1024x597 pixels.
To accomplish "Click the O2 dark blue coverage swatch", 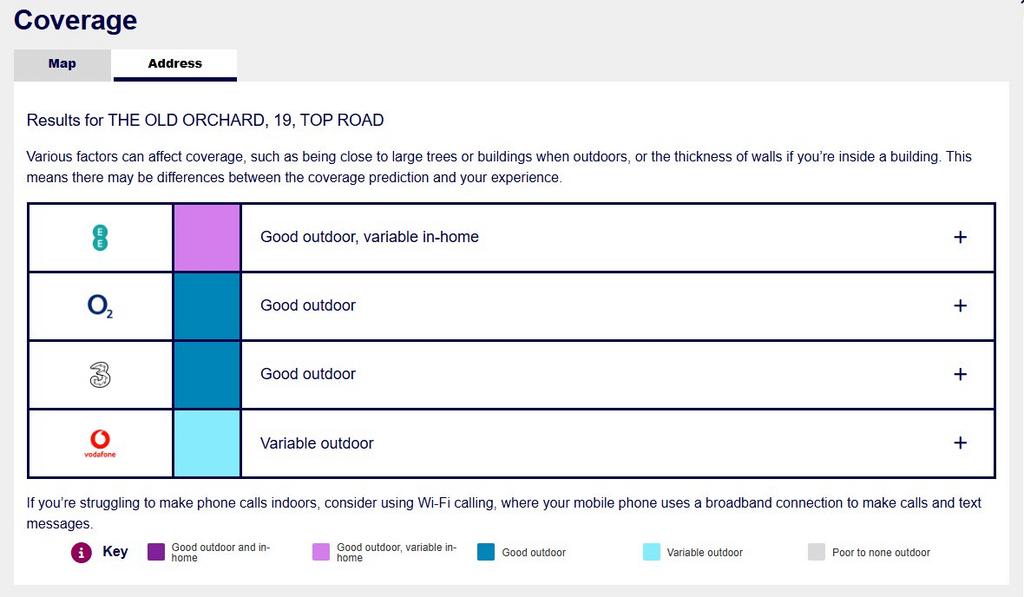I will point(207,306).
